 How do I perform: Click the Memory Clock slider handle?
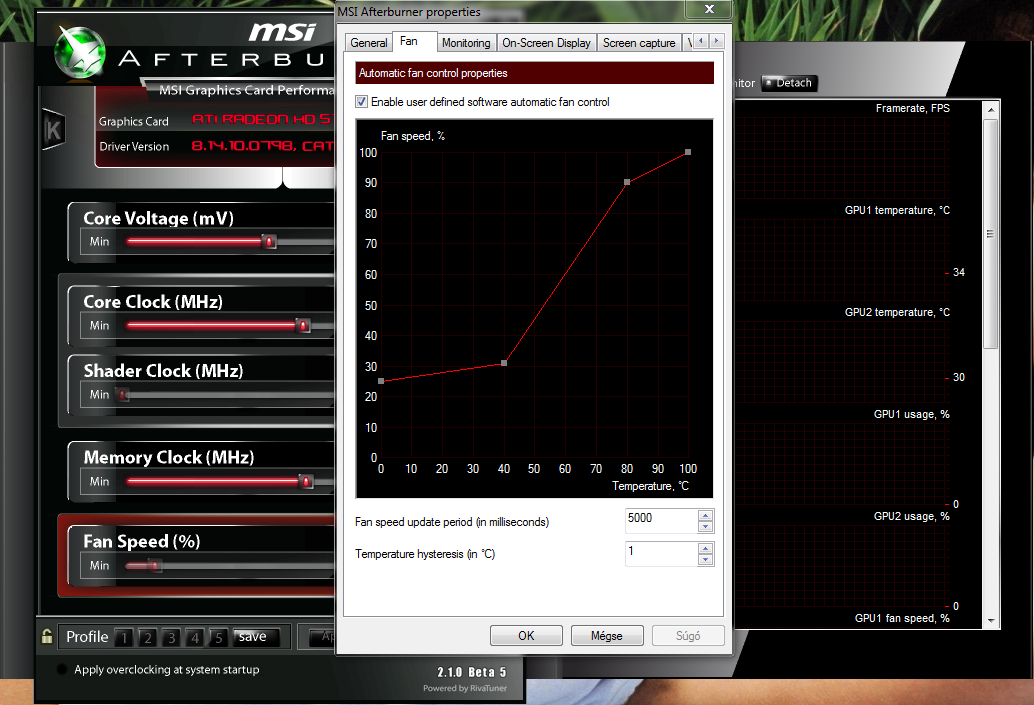pyautogui.click(x=306, y=481)
